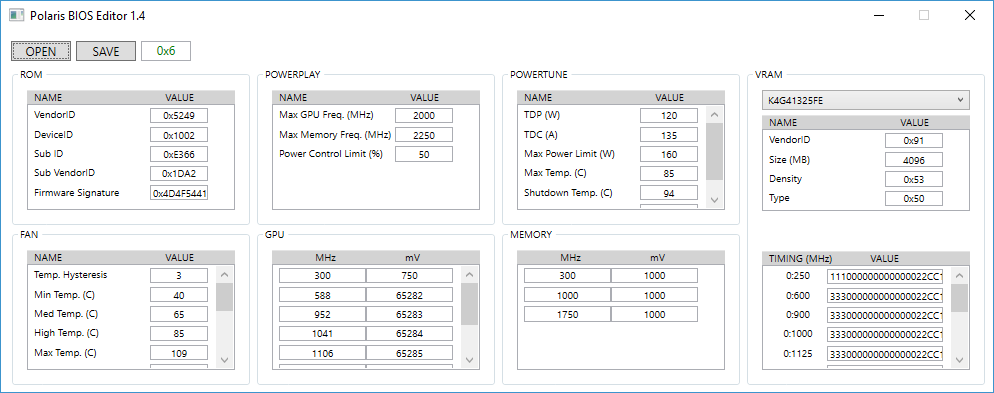Open the K4G41325FE VRAM dropdown
Screen dimensions: 994x393
pos(865,100)
